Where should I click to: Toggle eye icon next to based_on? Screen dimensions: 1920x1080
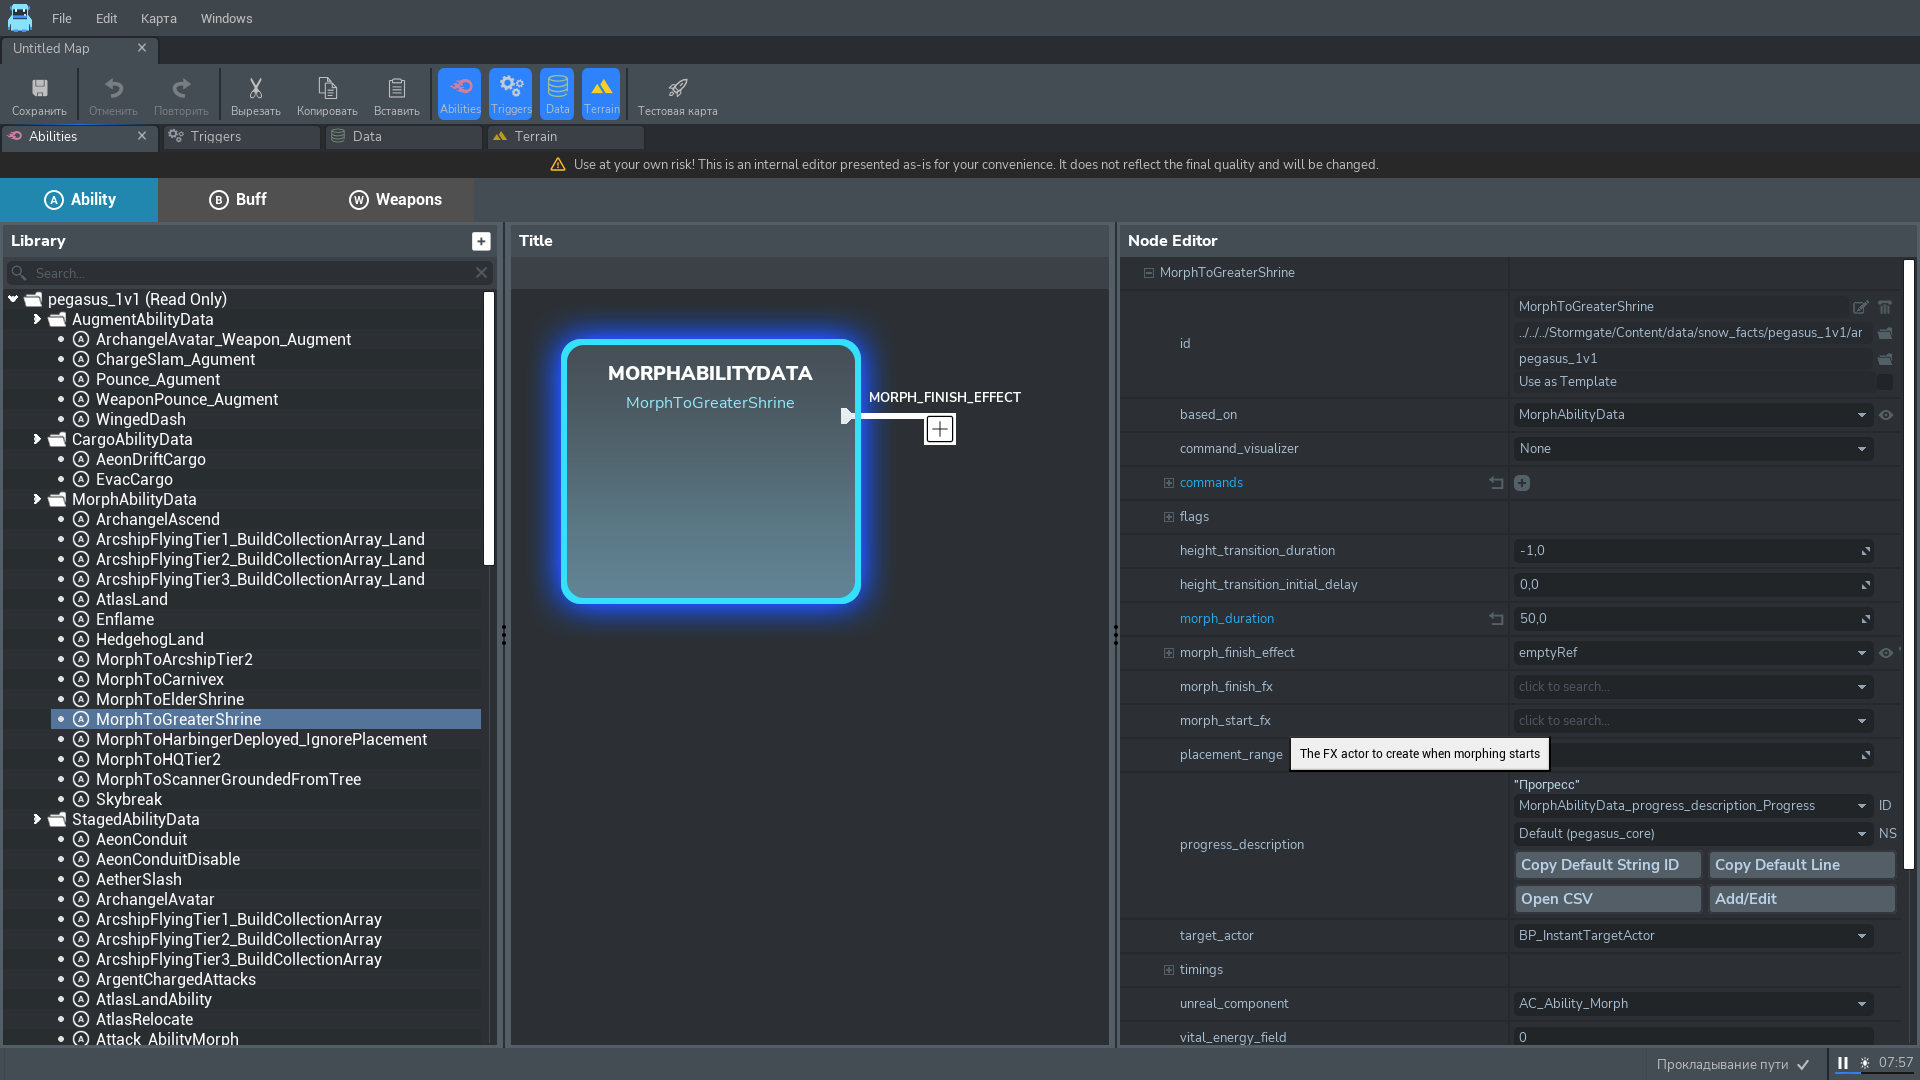tap(1886, 415)
